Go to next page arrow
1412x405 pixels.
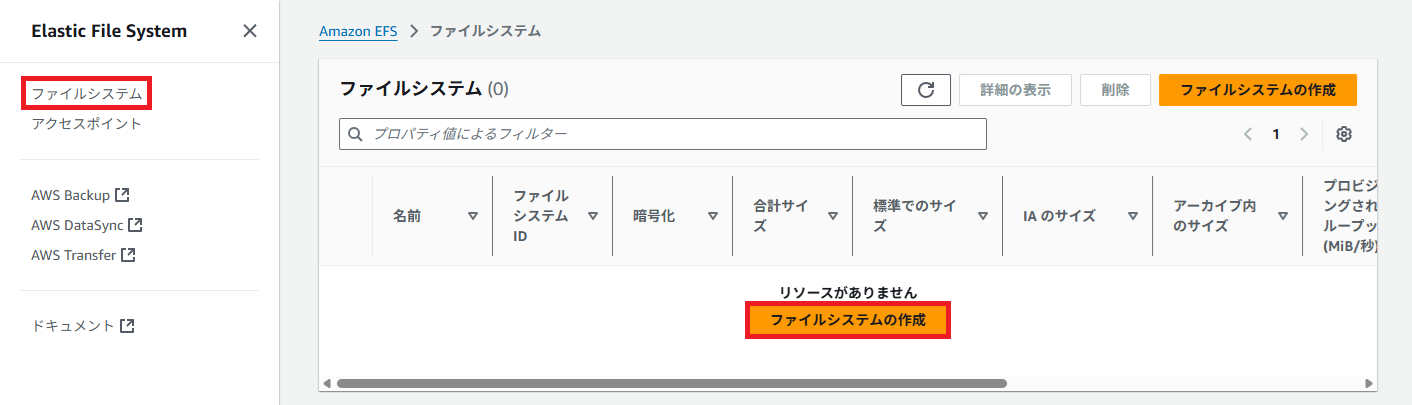pyautogui.click(x=1303, y=134)
